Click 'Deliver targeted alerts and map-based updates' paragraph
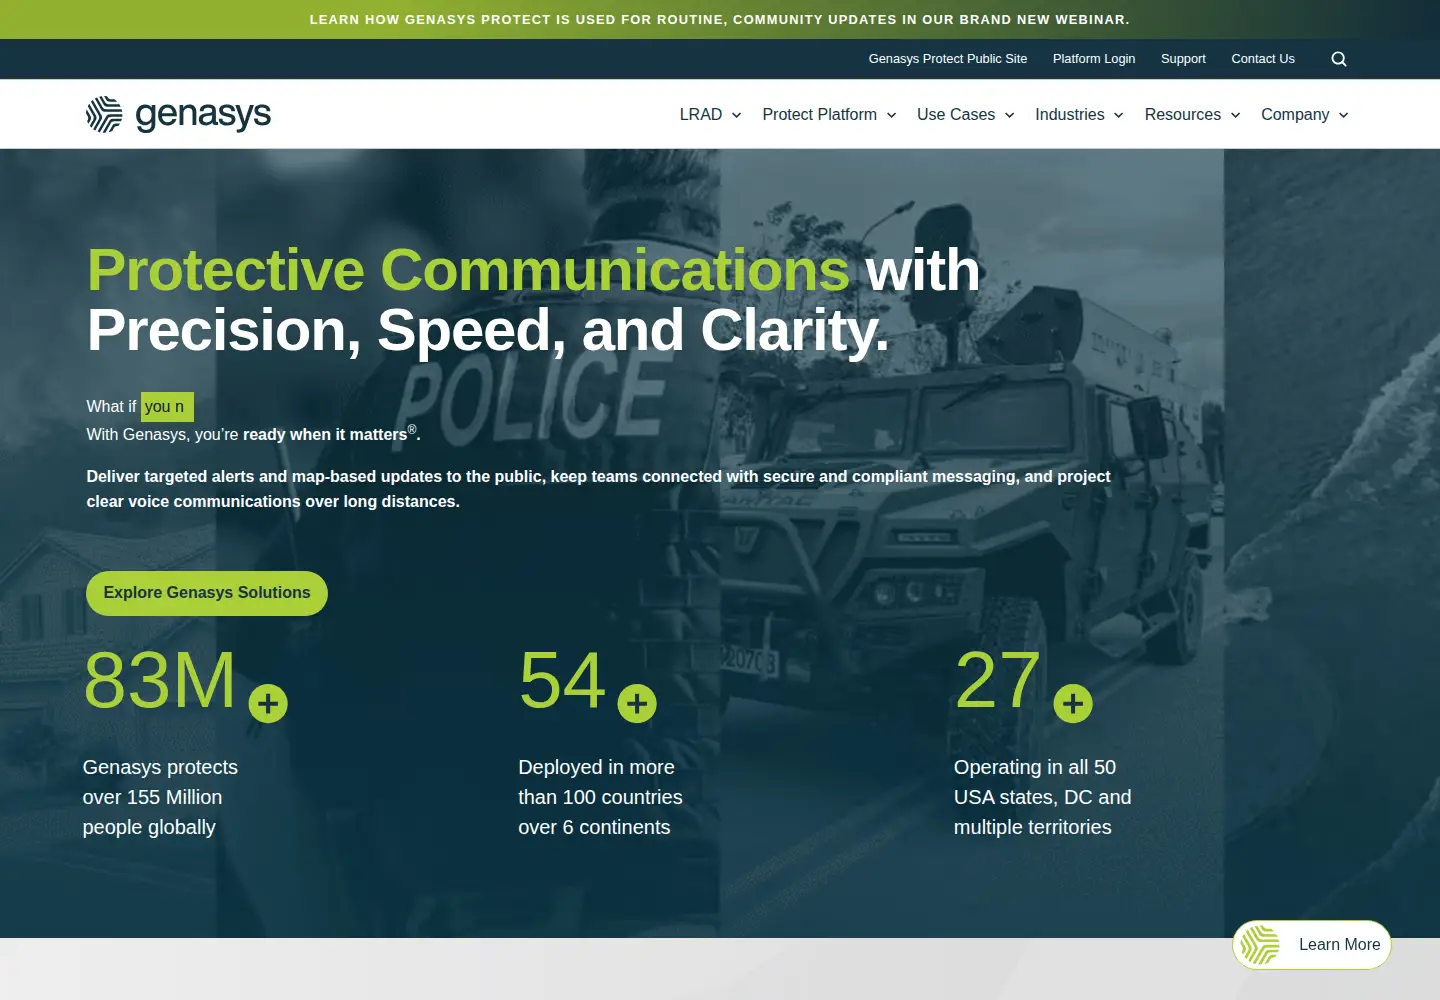The image size is (1440, 1000). click(598, 489)
